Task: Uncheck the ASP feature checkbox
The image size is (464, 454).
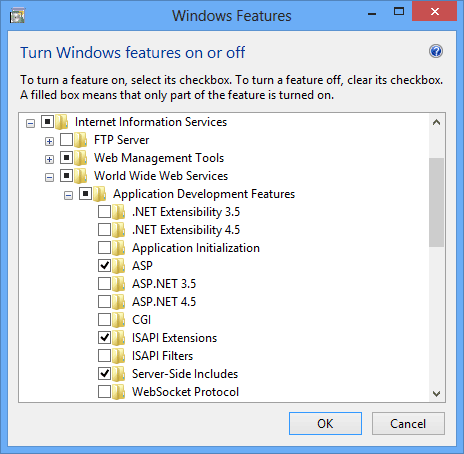Action: click(x=104, y=266)
